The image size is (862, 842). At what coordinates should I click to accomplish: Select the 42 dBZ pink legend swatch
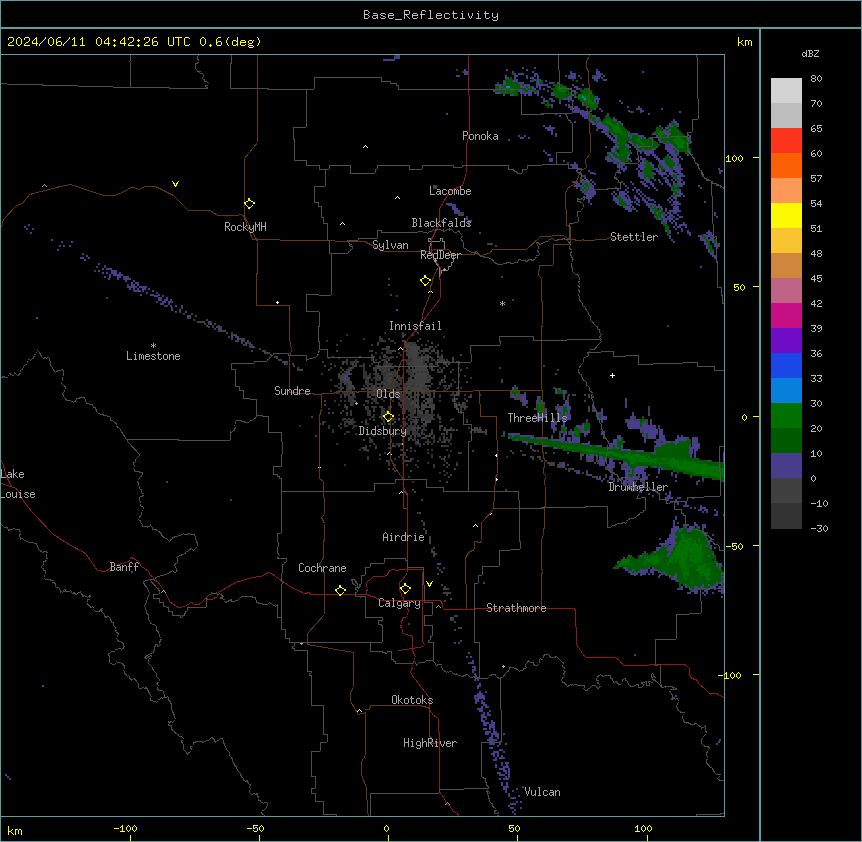(786, 290)
